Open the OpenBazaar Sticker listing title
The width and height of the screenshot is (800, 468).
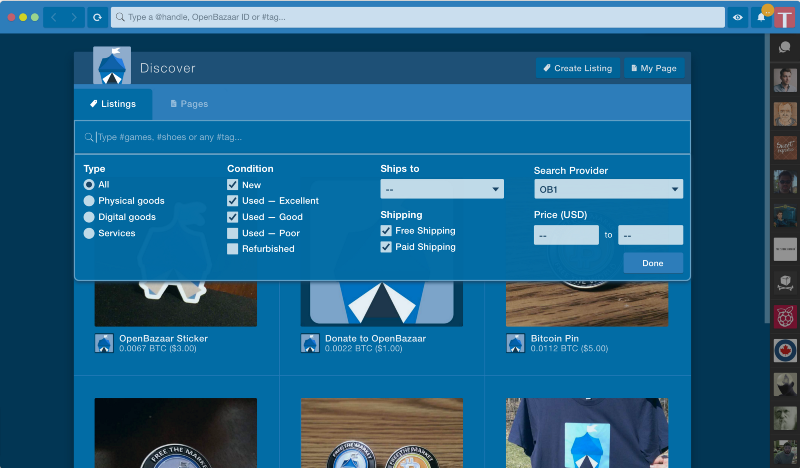(x=163, y=338)
